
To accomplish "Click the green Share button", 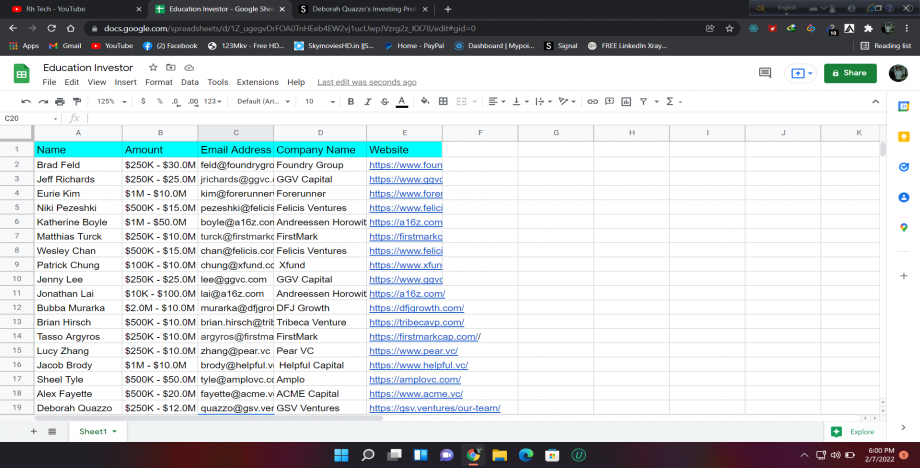I will pyautogui.click(x=849, y=73).
